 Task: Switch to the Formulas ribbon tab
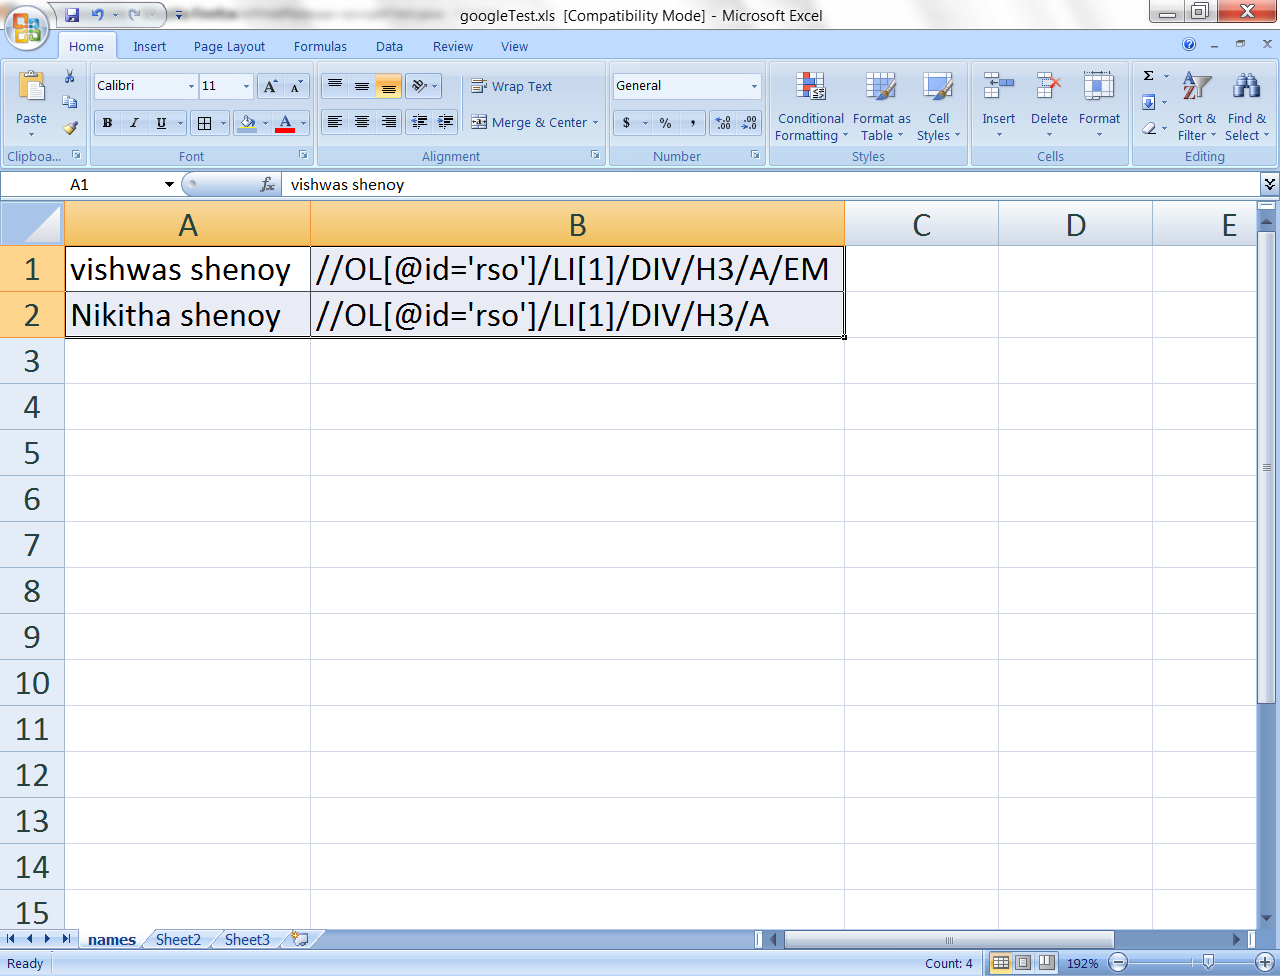click(x=320, y=46)
